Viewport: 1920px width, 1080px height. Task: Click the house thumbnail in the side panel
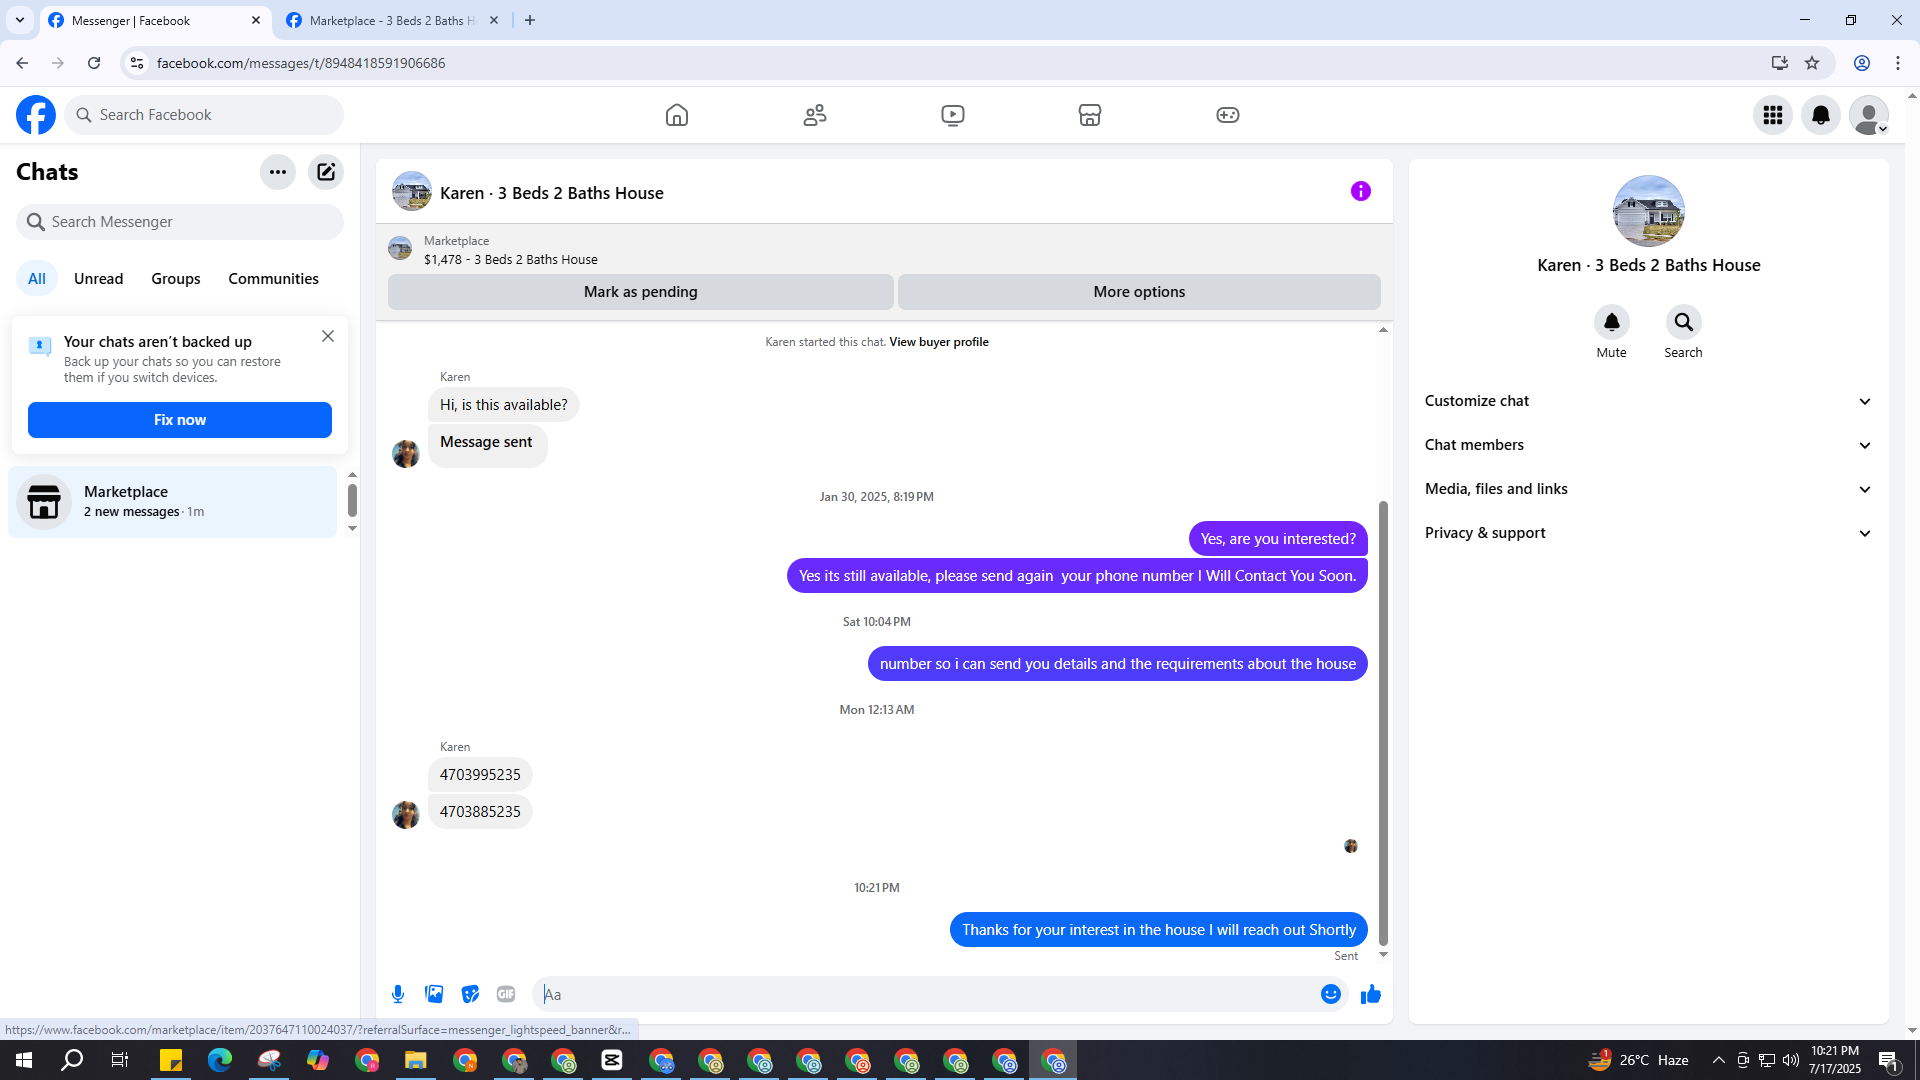tap(1649, 211)
